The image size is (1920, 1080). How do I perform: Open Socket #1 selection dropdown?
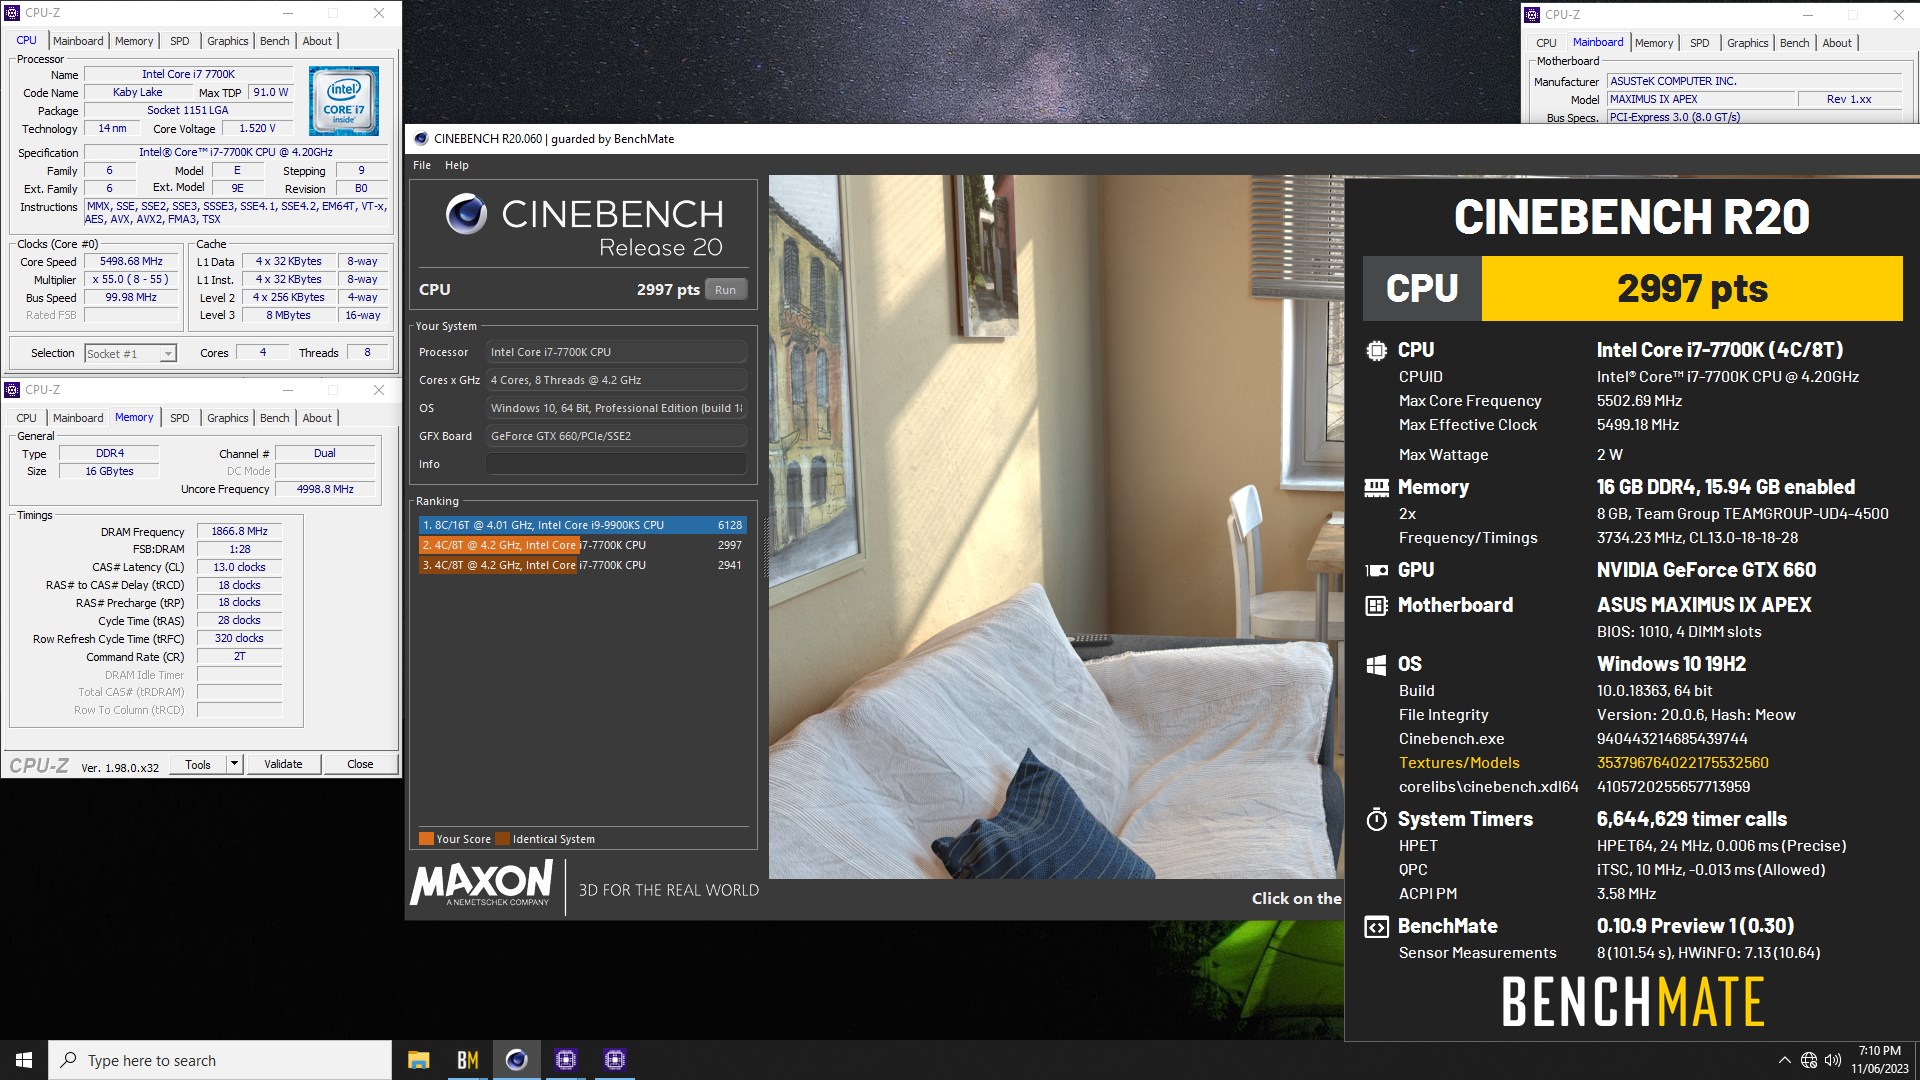(168, 353)
